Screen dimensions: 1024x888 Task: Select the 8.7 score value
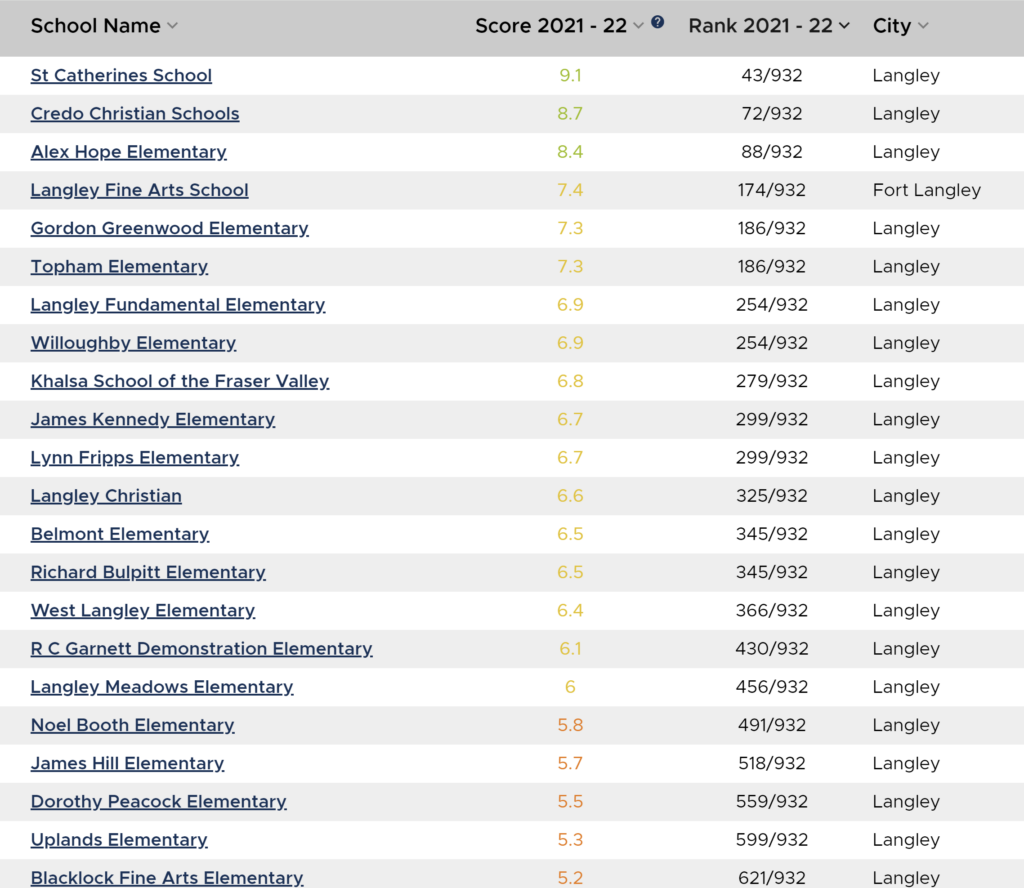point(570,114)
